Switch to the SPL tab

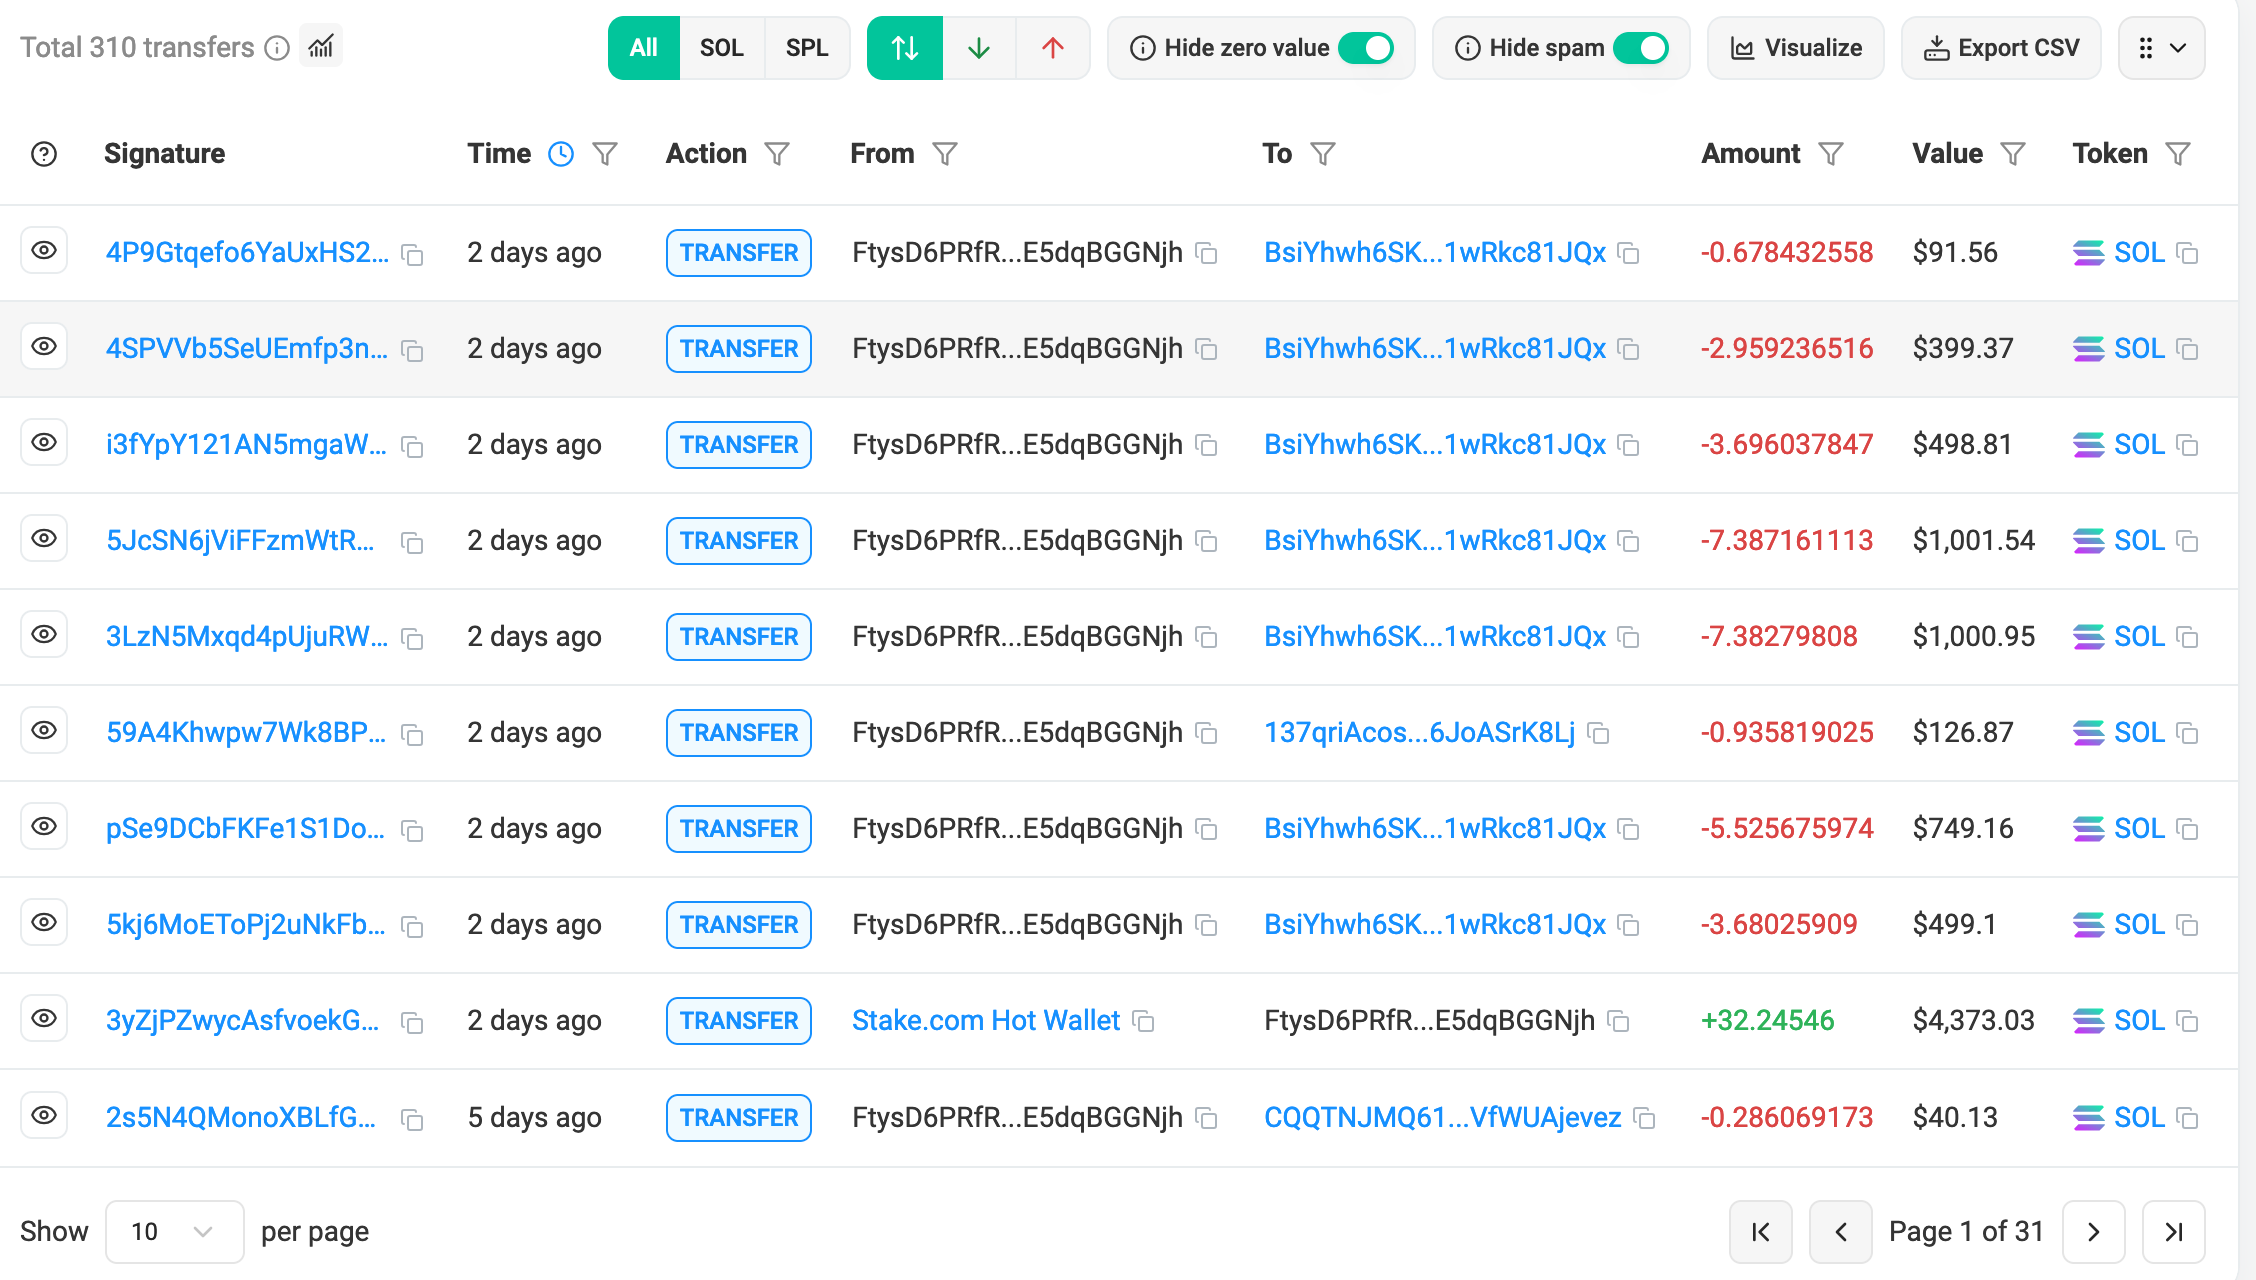tap(807, 48)
